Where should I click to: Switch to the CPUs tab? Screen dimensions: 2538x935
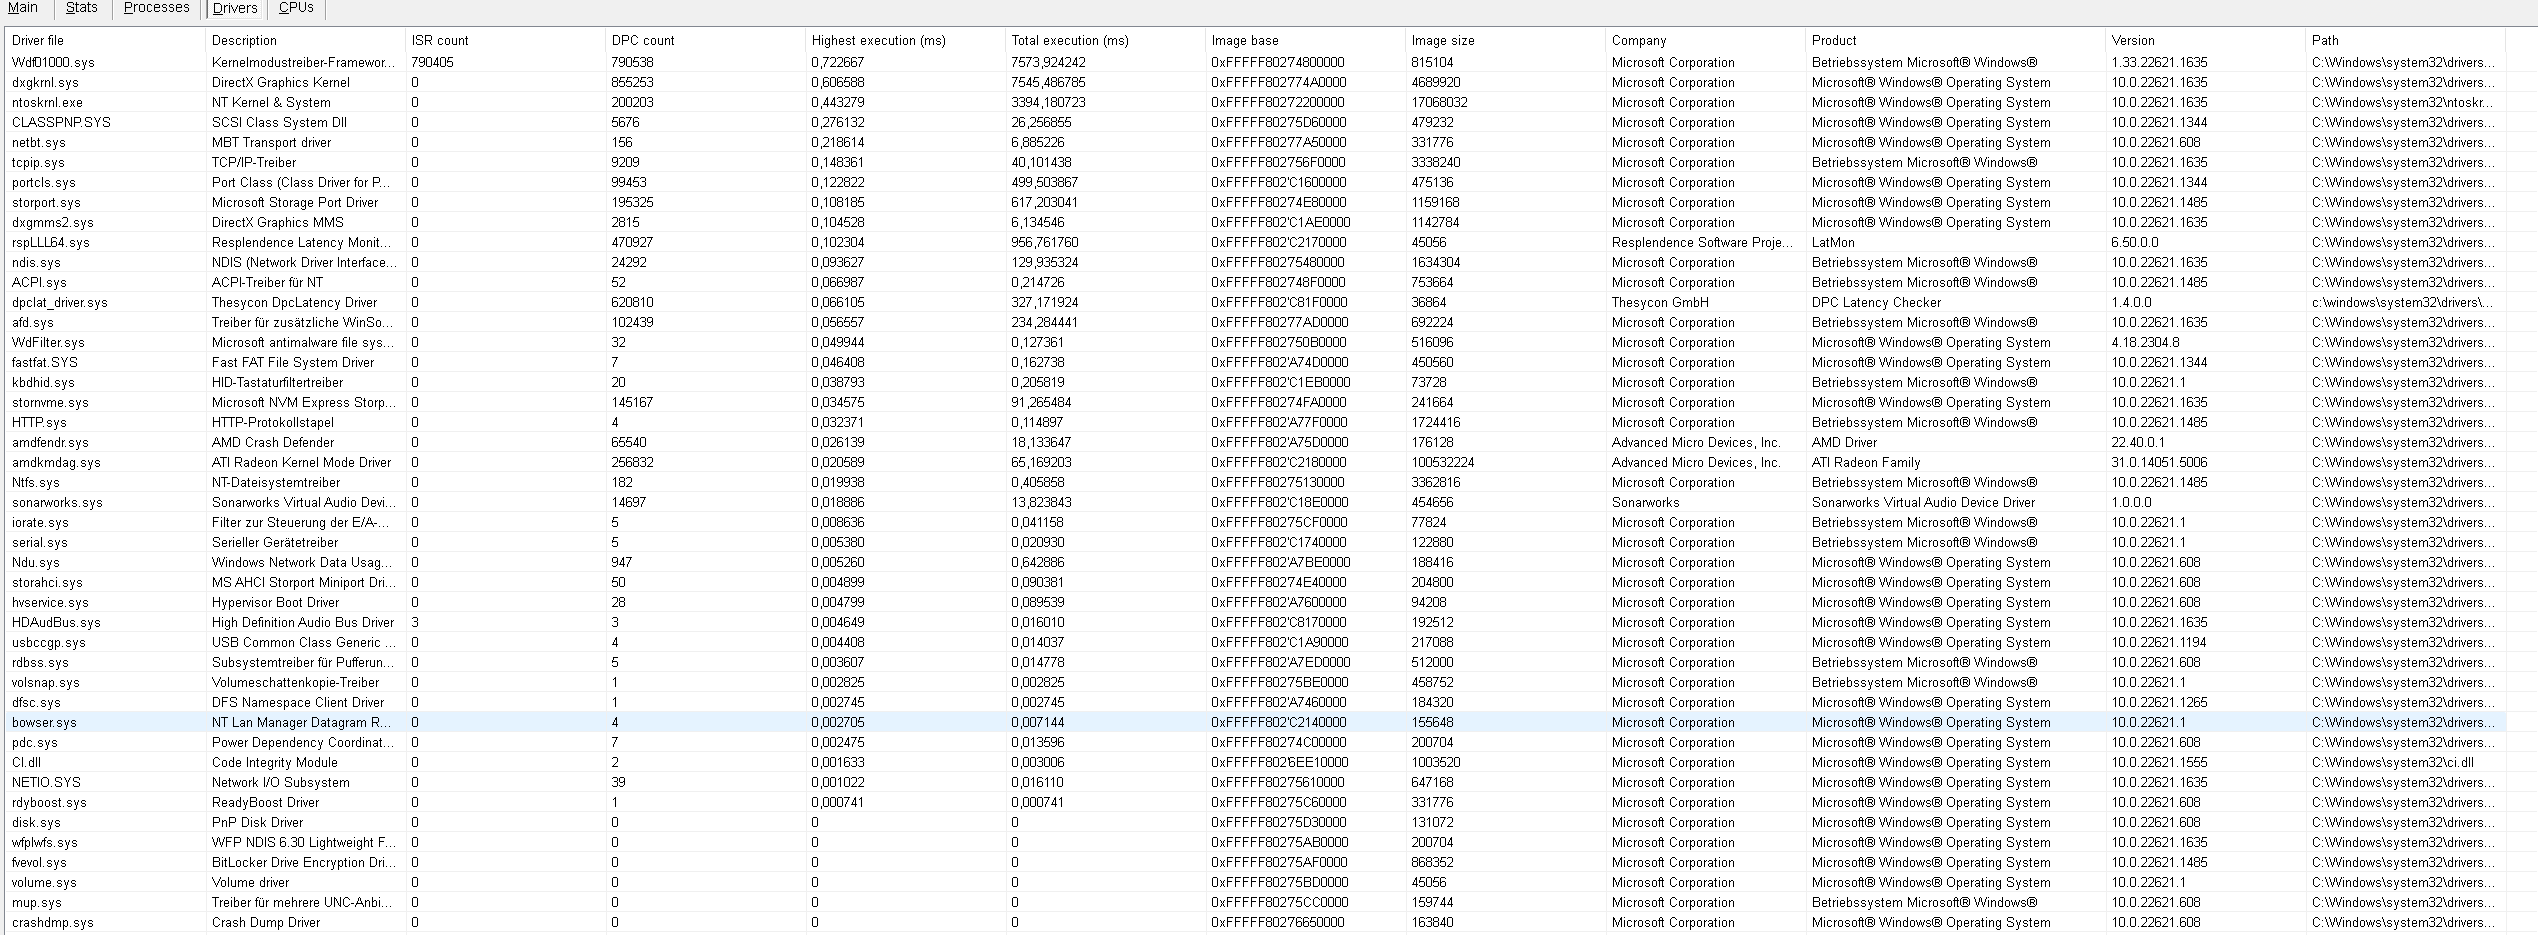pos(296,8)
